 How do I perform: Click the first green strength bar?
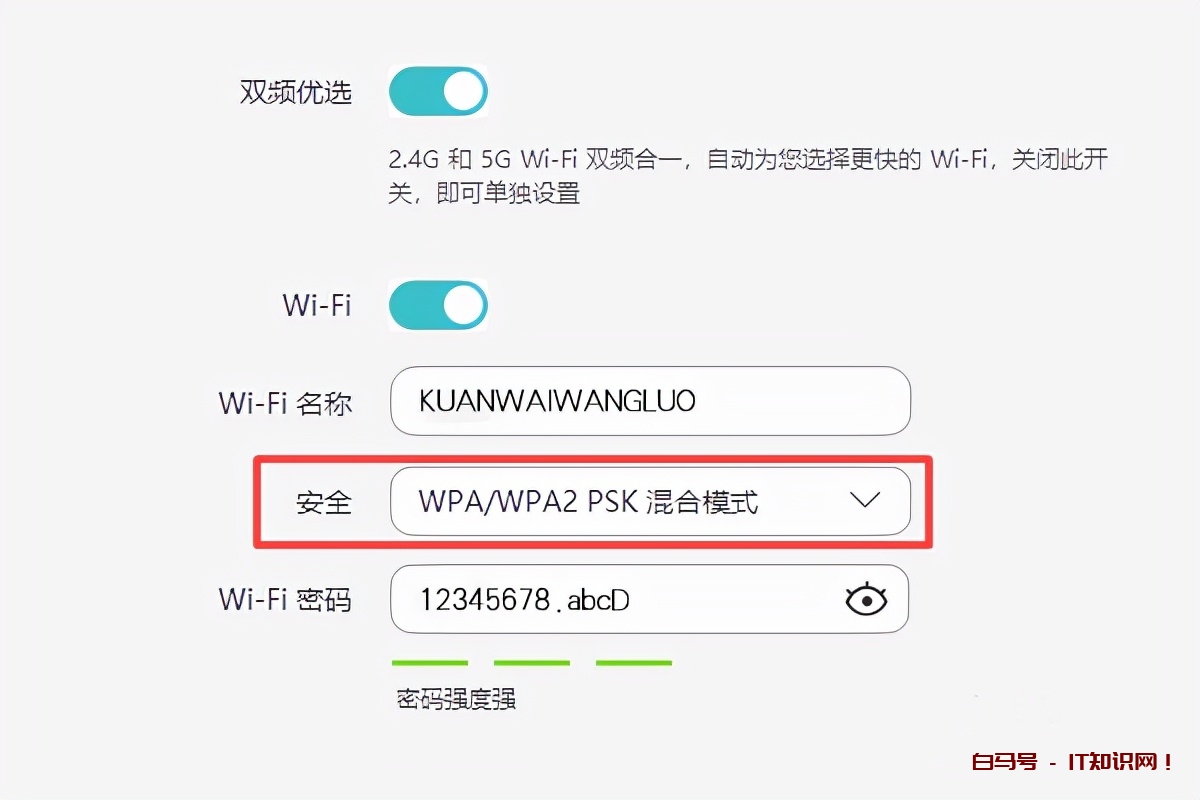(430, 662)
